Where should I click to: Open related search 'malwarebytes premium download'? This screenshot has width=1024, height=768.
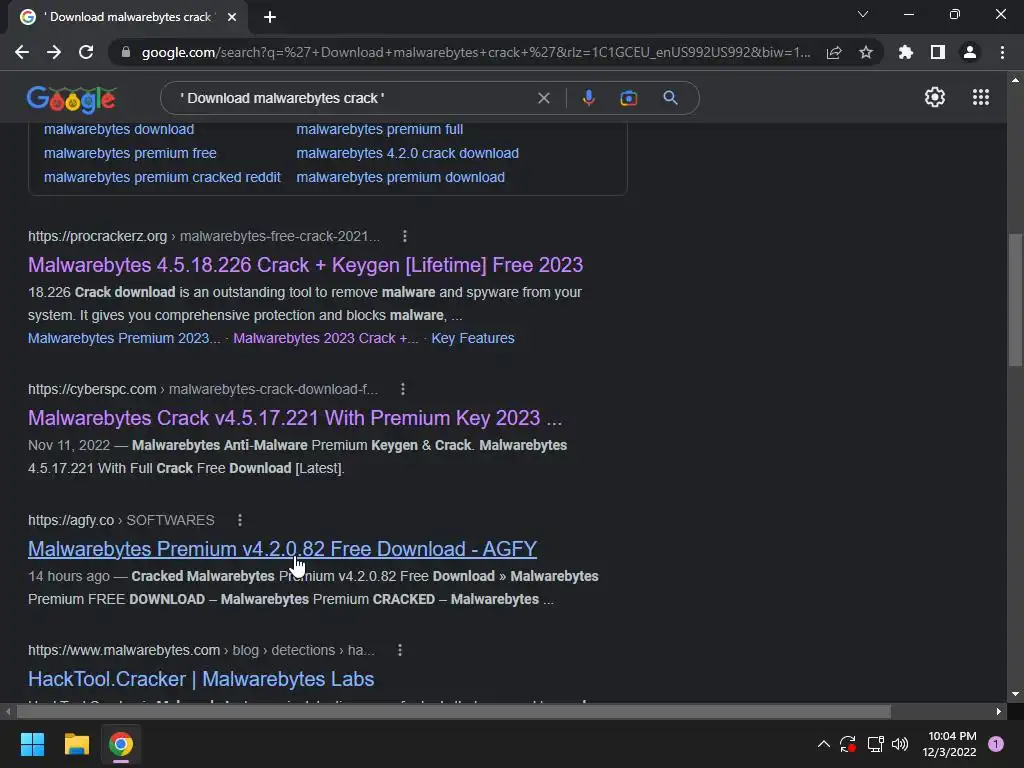[400, 178]
